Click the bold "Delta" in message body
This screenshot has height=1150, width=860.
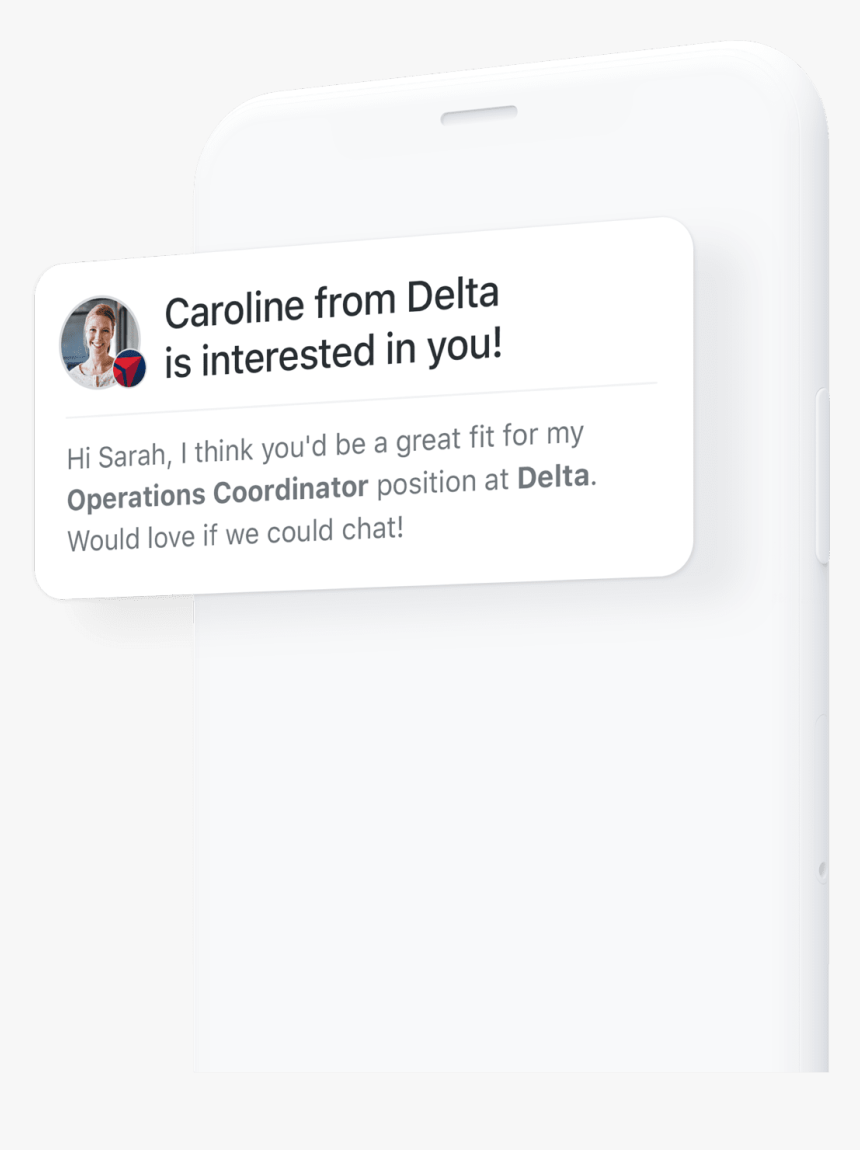tap(552, 477)
